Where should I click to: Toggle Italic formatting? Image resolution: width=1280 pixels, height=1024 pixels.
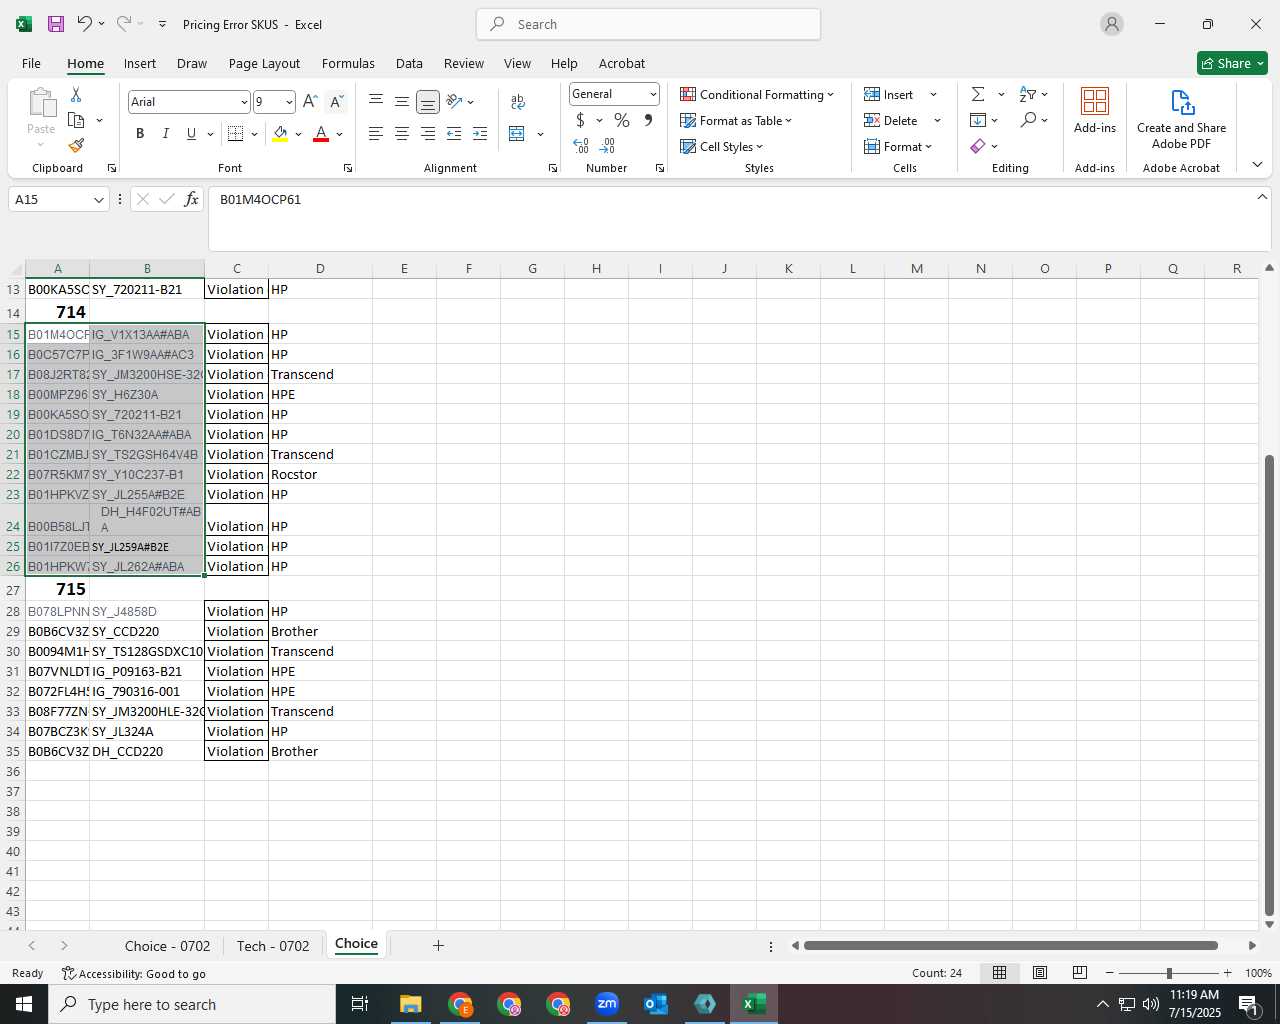click(x=165, y=134)
